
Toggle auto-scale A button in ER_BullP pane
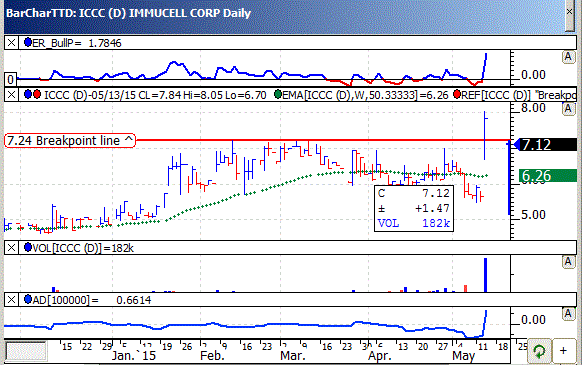click(568, 57)
